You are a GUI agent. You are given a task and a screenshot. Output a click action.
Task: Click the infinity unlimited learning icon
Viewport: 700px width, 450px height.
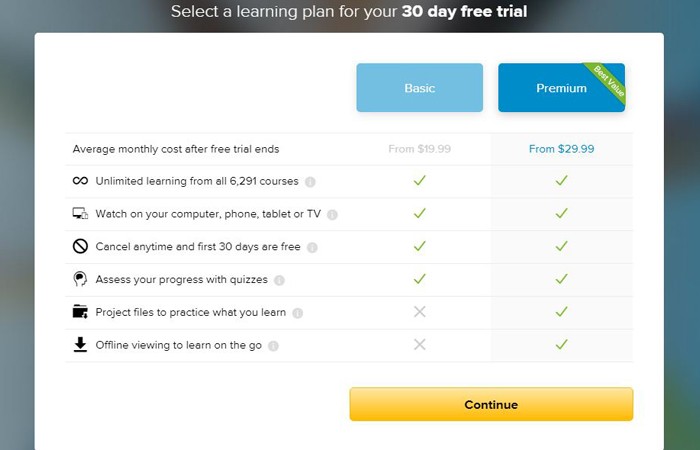[80, 181]
